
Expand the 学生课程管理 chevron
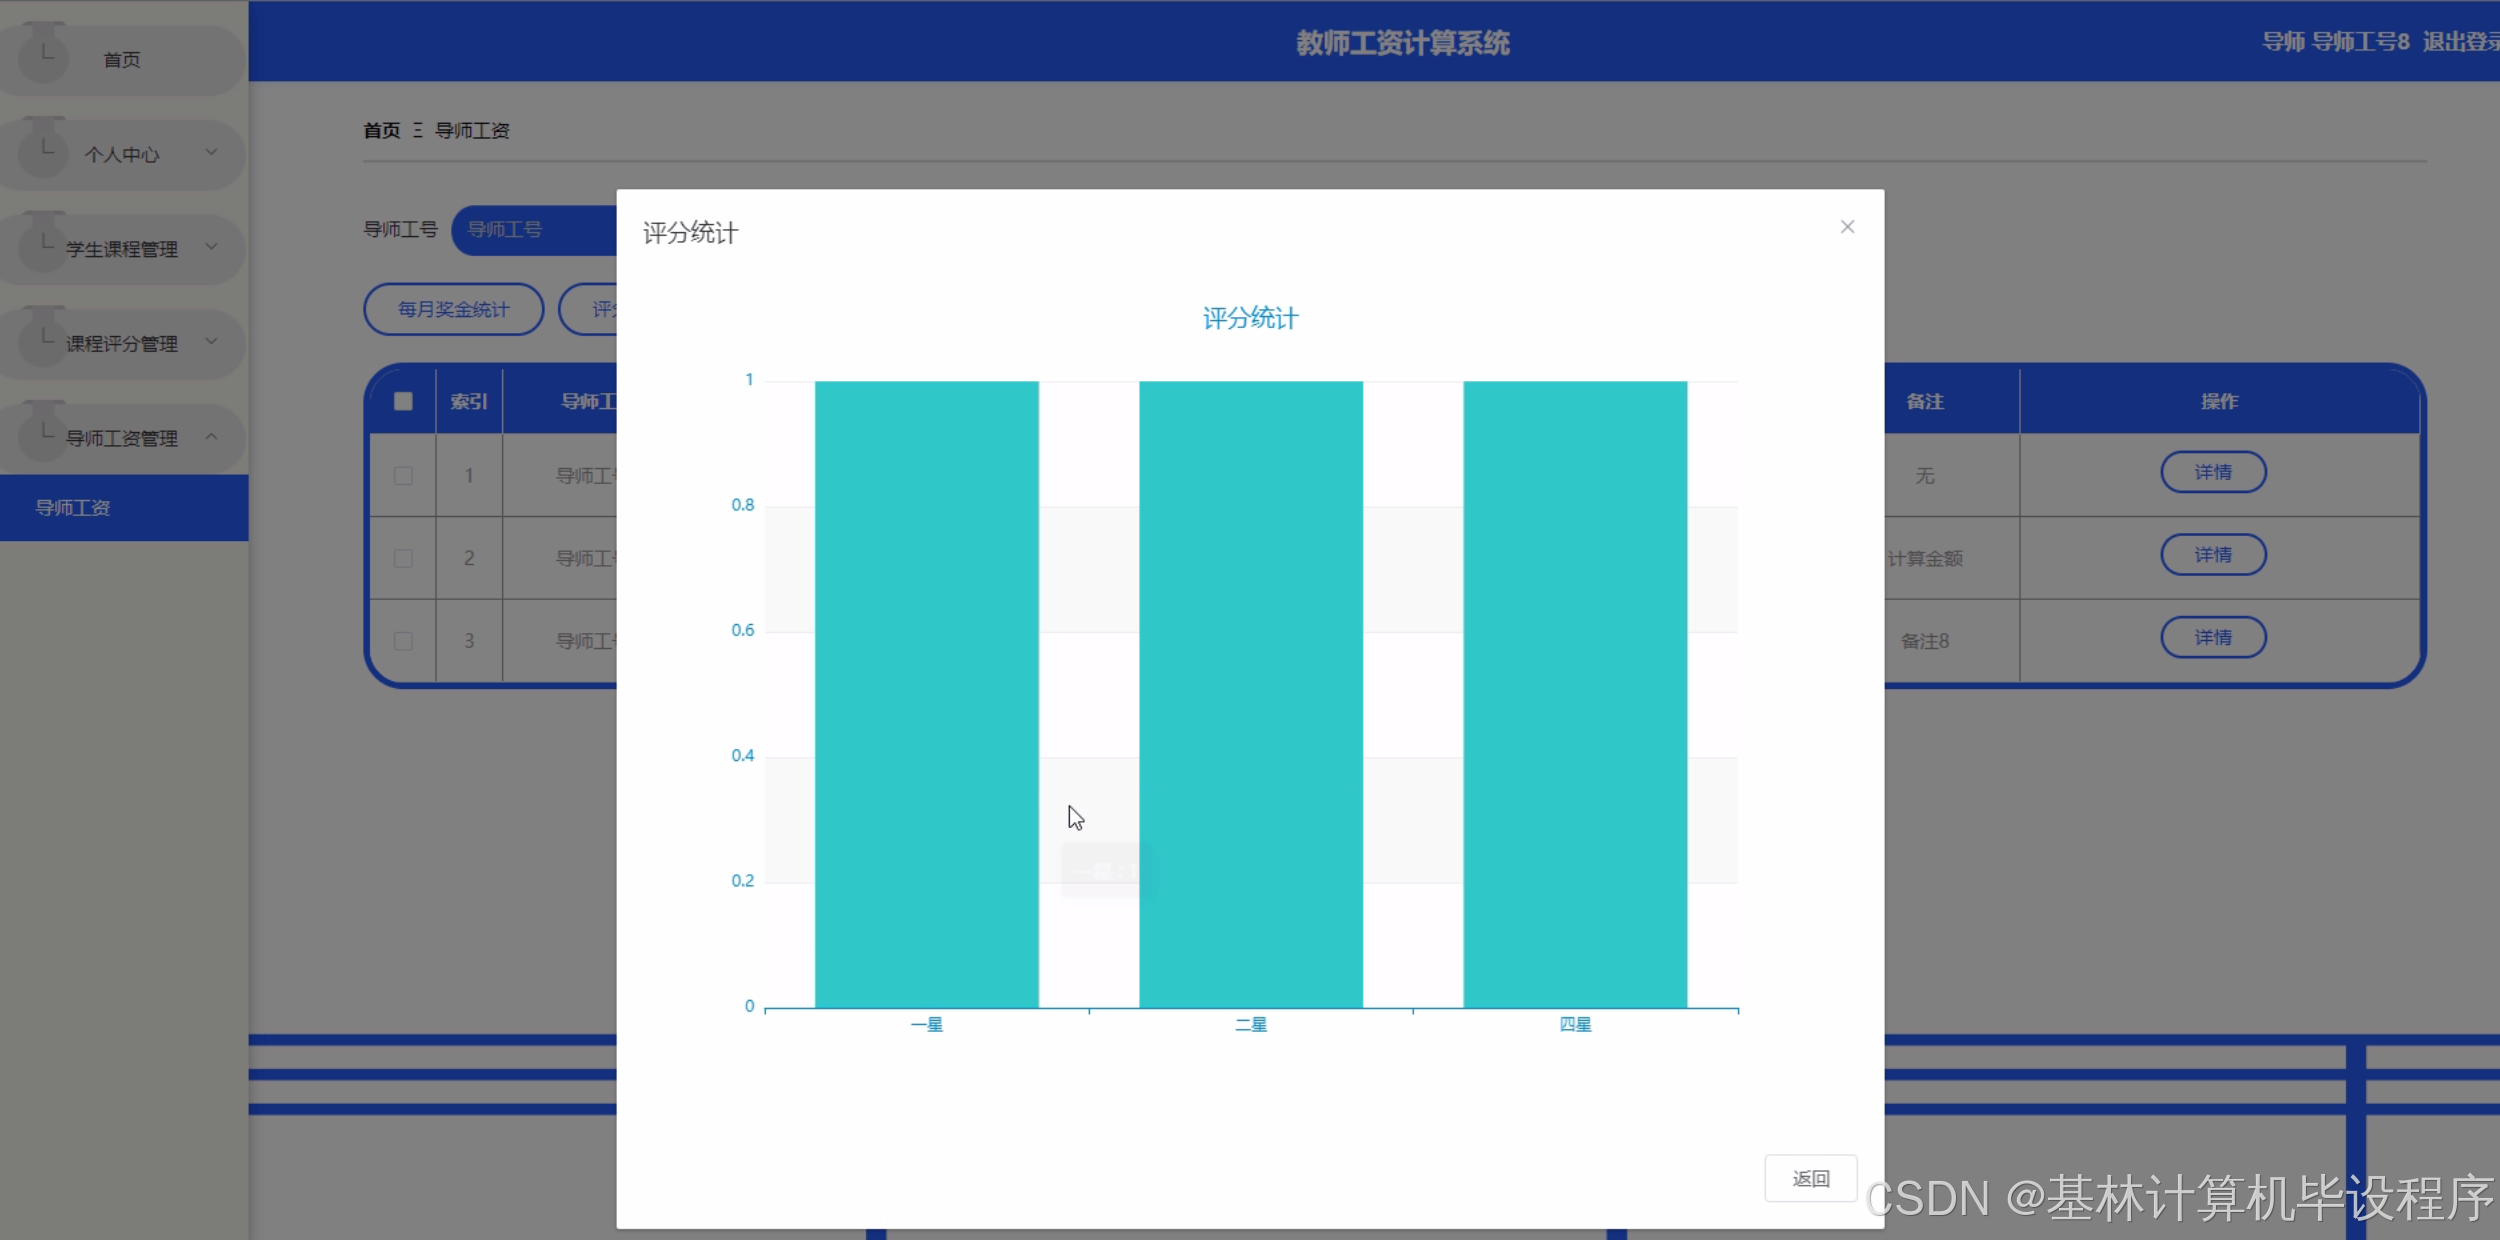pos(211,246)
